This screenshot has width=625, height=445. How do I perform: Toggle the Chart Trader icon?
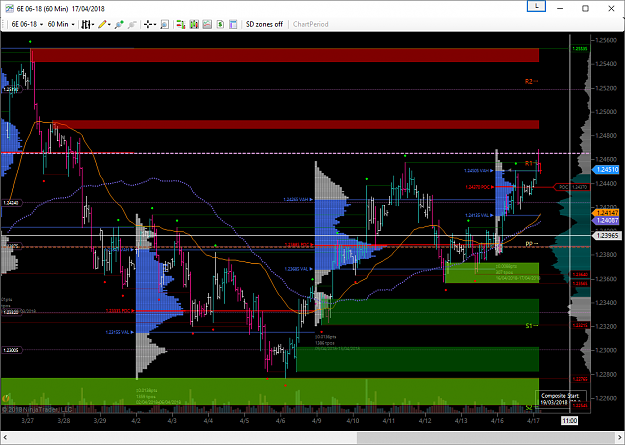tap(181, 25)
